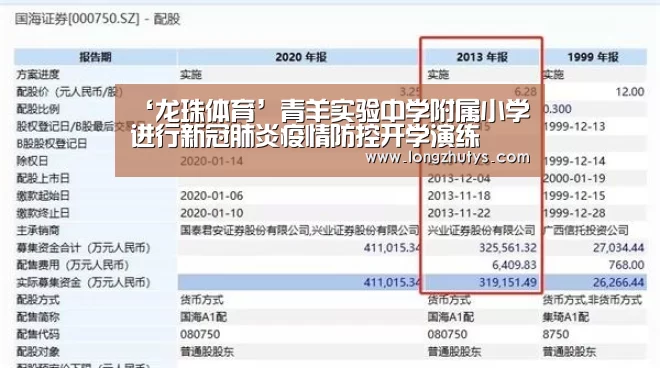The width and height of the screenshot is (660, 368).
Task: Click the 配股上市日 row label
Action: 43,178
